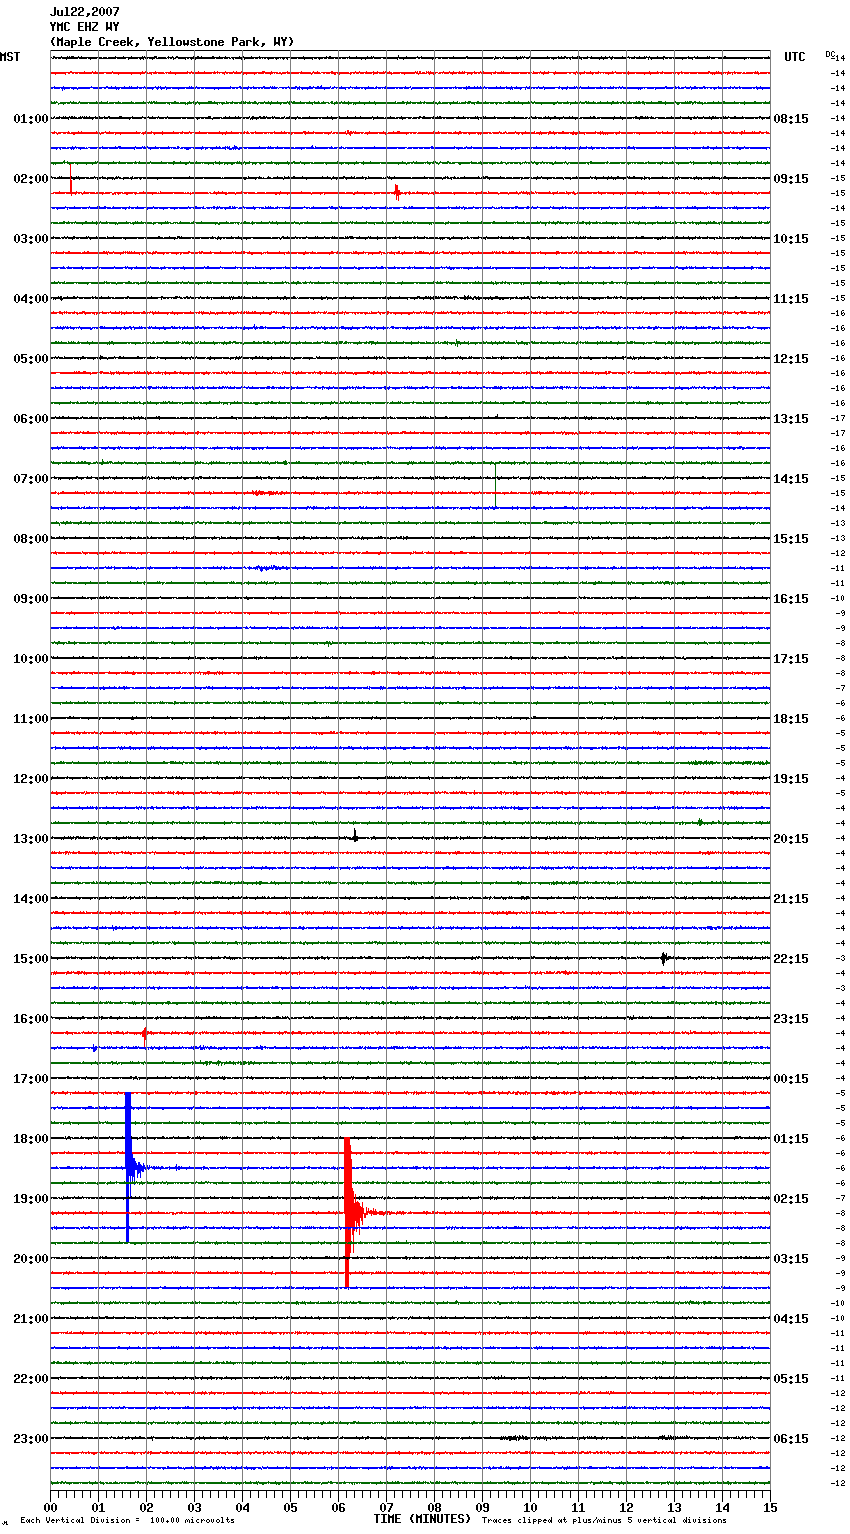Select the 16:00 MST time label
This screenshot has width=850, height=1534.
[x=30, y=1019]
